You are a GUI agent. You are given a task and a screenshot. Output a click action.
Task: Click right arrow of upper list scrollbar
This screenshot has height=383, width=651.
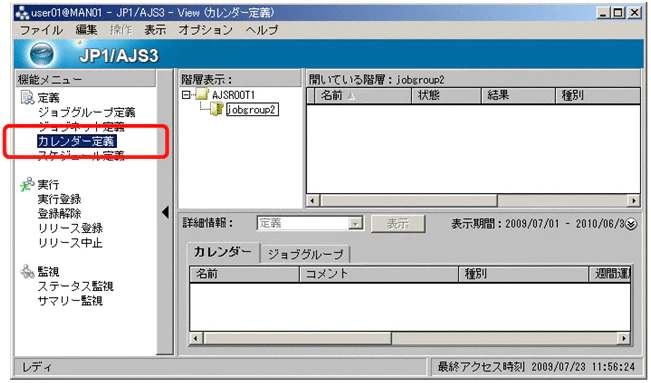coord(634,201)
